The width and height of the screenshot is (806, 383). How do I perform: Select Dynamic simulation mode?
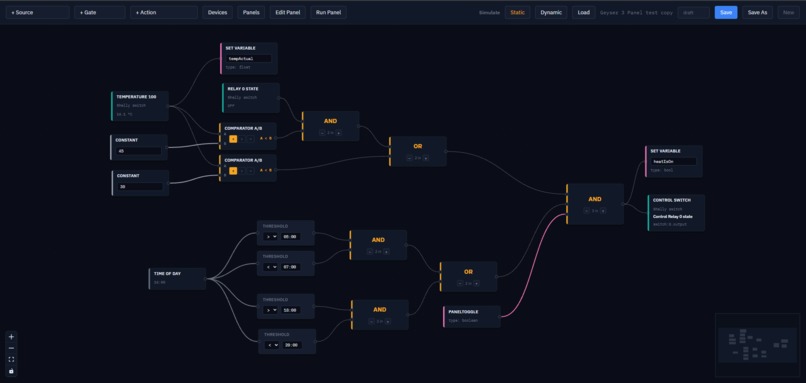click(551, 12)
